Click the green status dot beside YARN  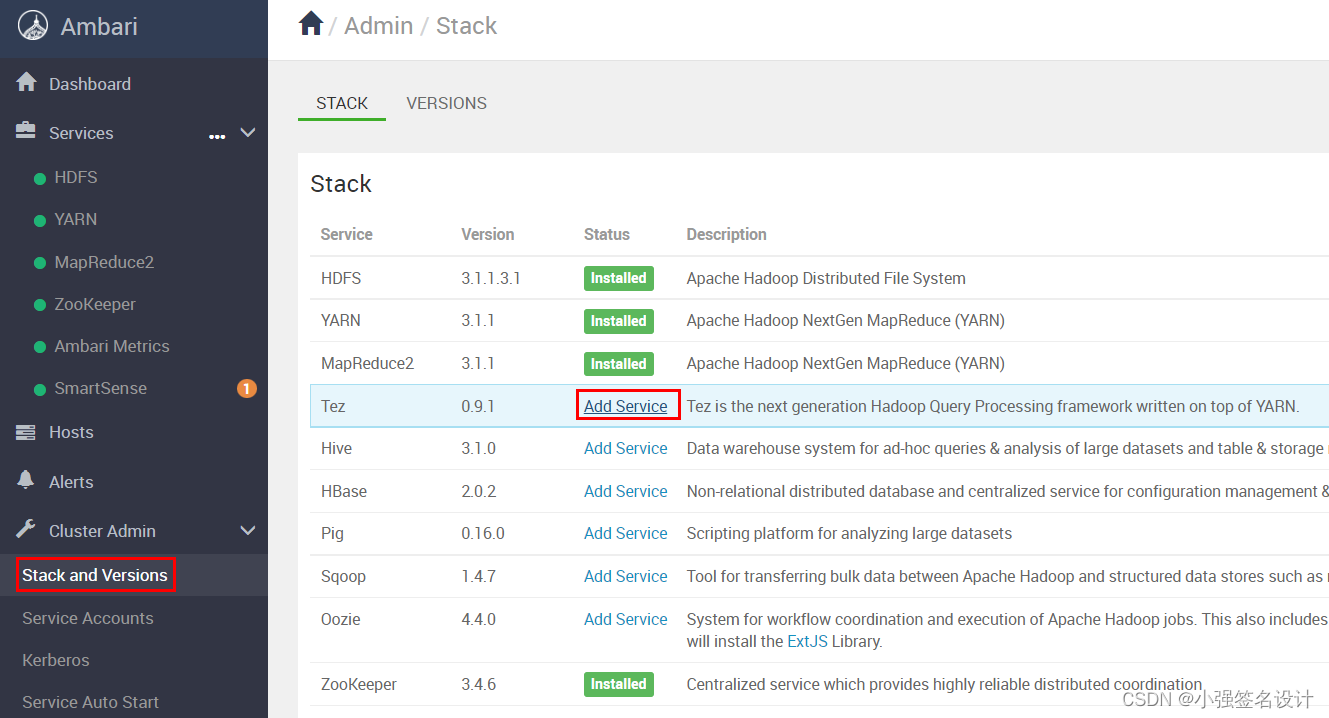[40, 221]
